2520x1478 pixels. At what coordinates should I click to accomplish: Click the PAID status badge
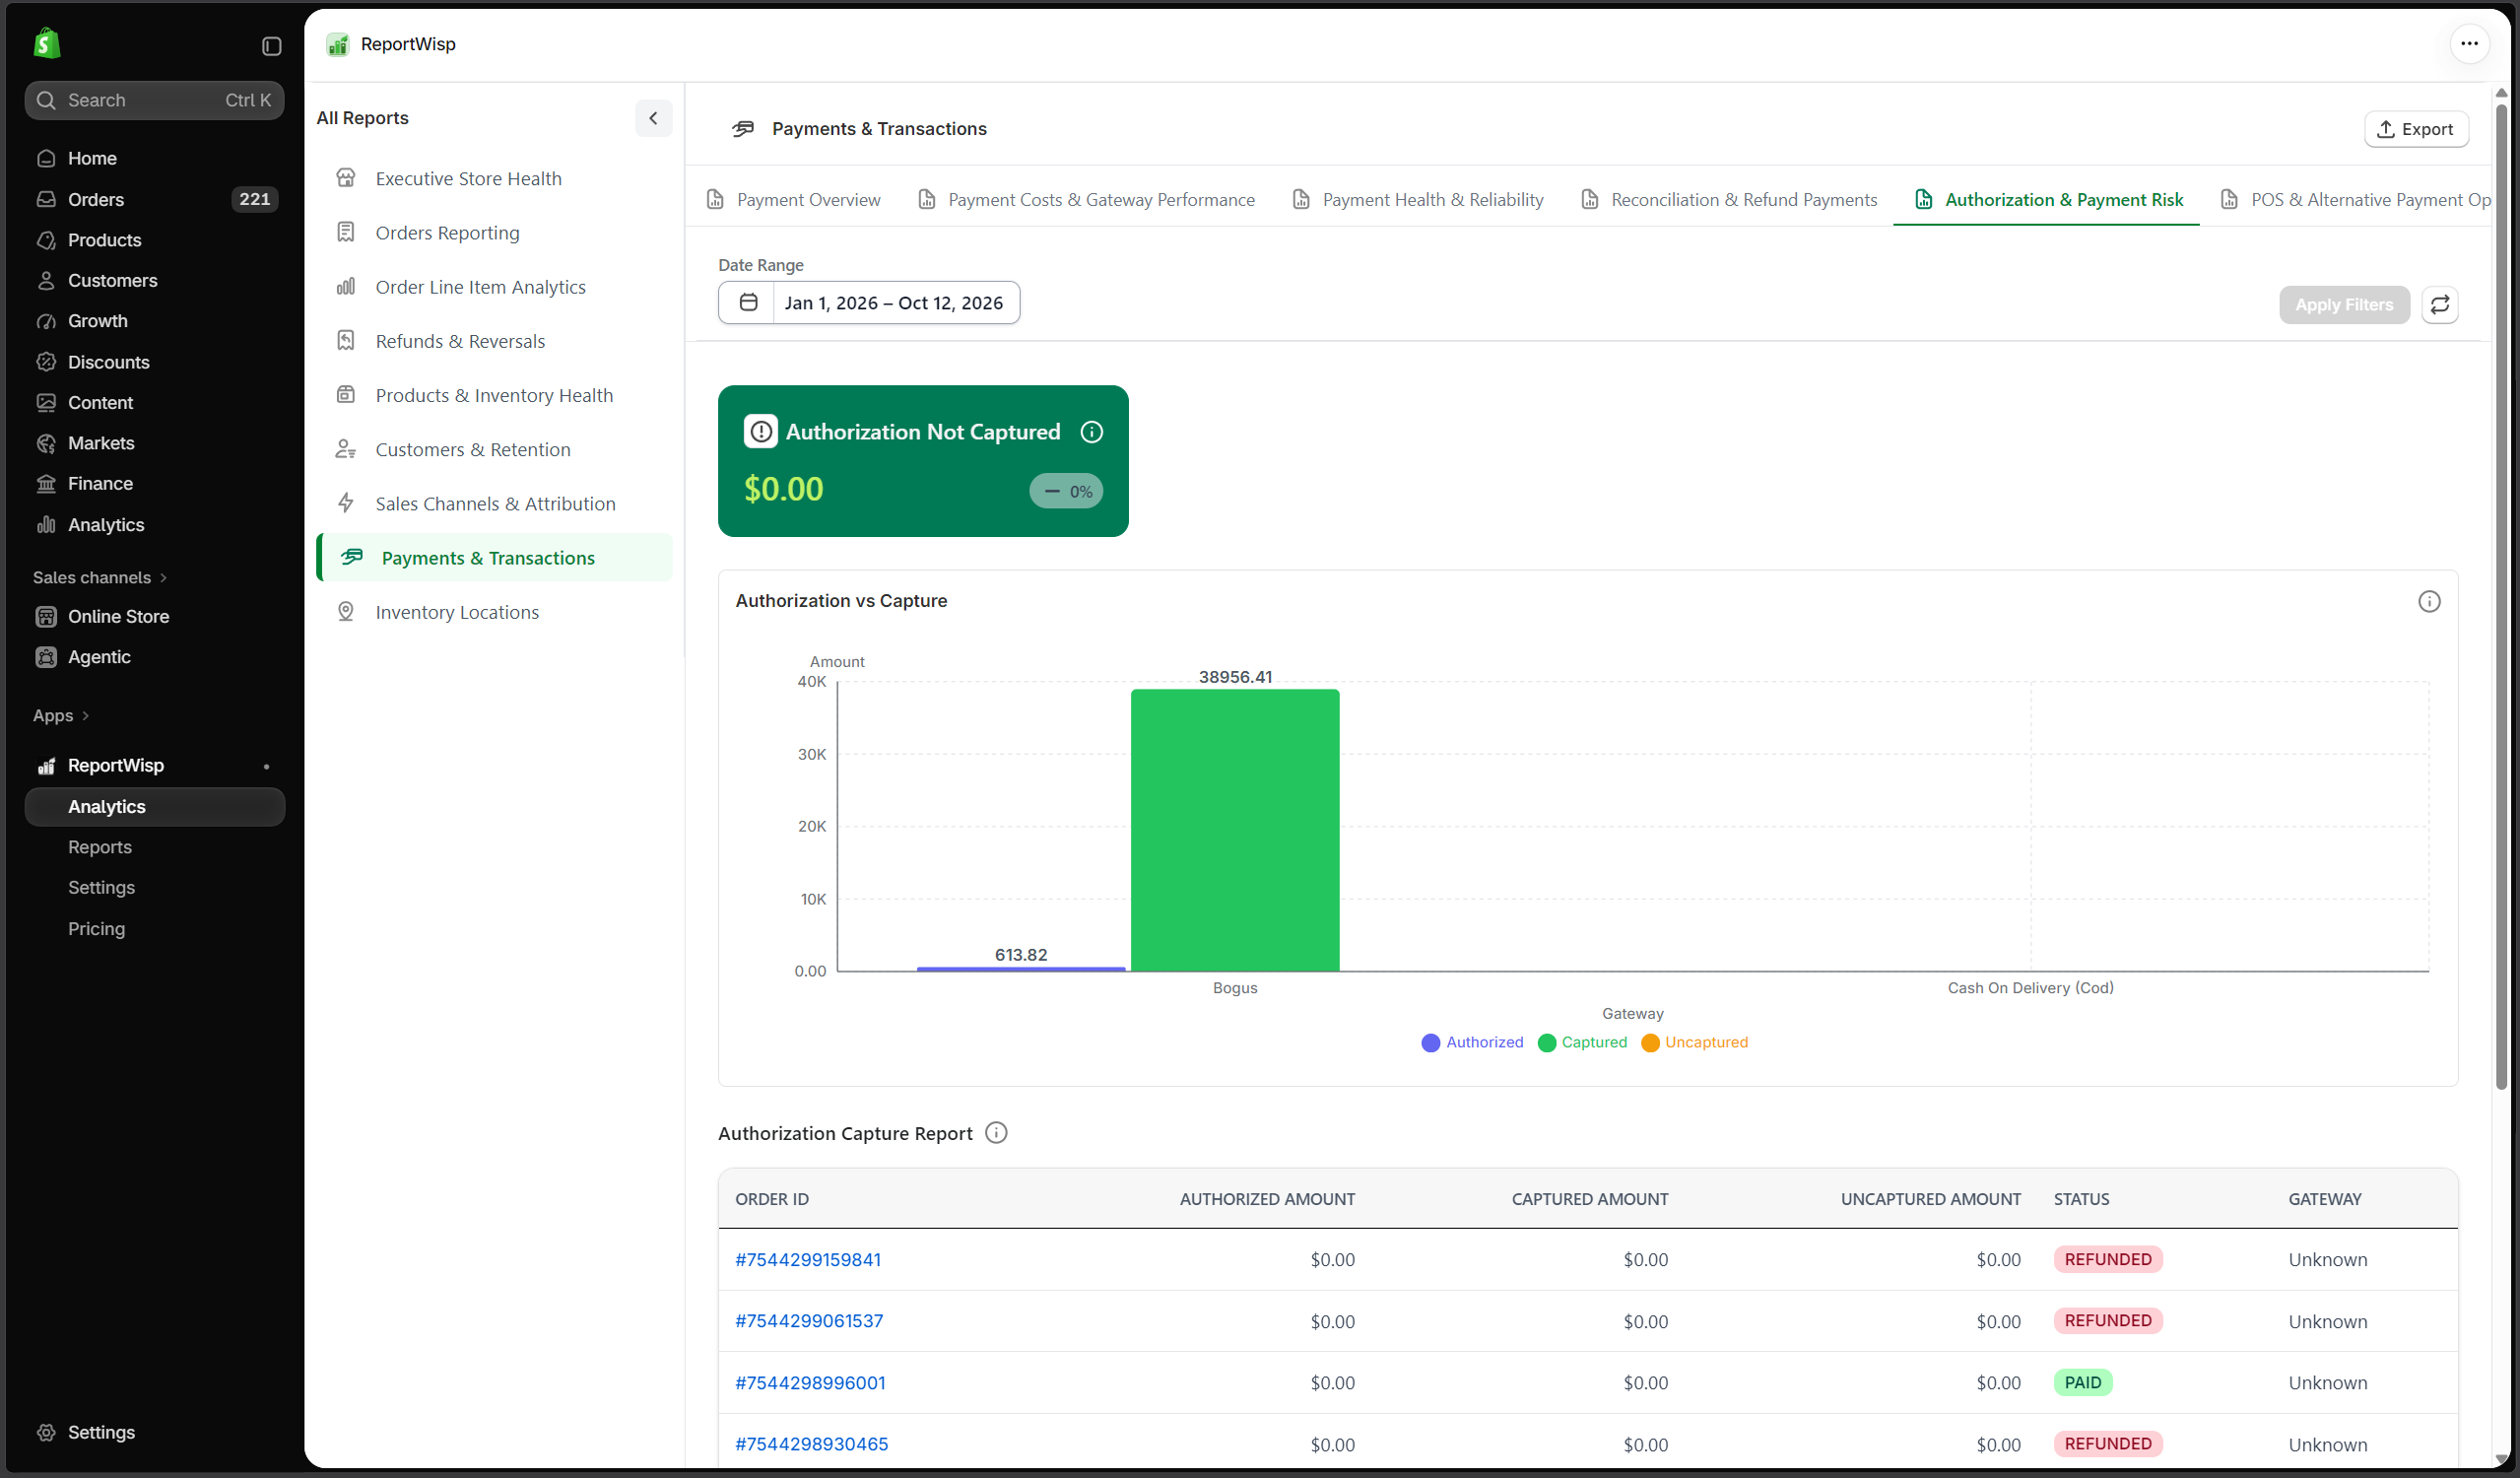2083,1383
